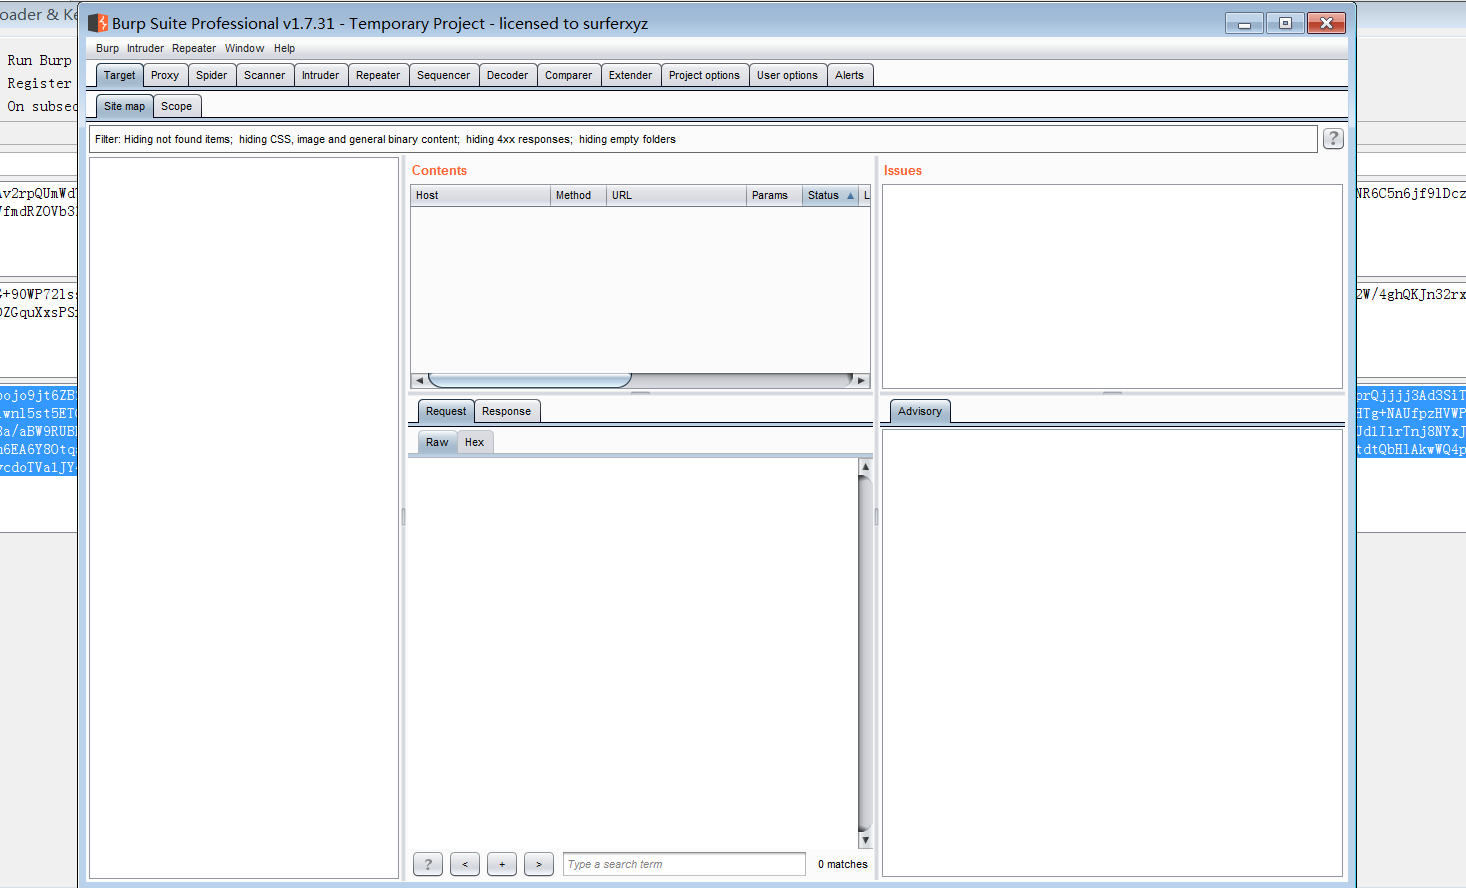Close the Burp Suite window
Screen dimensions: 1466x888
pos(1326,23)
